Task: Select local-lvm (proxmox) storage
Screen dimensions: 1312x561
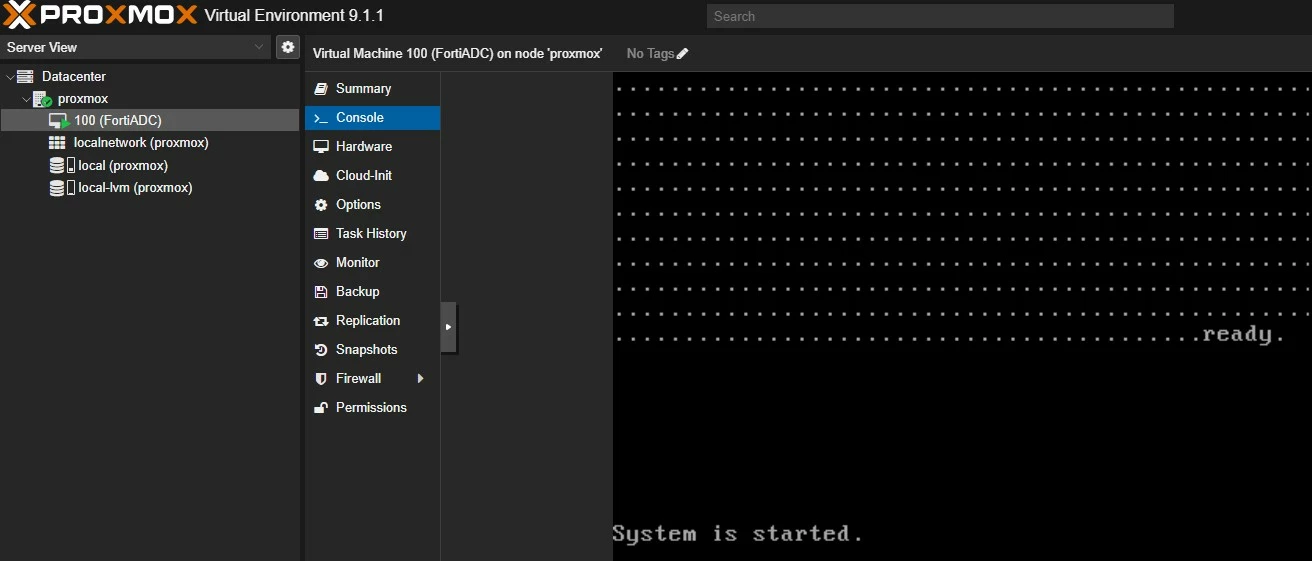Action: (135, 188)
